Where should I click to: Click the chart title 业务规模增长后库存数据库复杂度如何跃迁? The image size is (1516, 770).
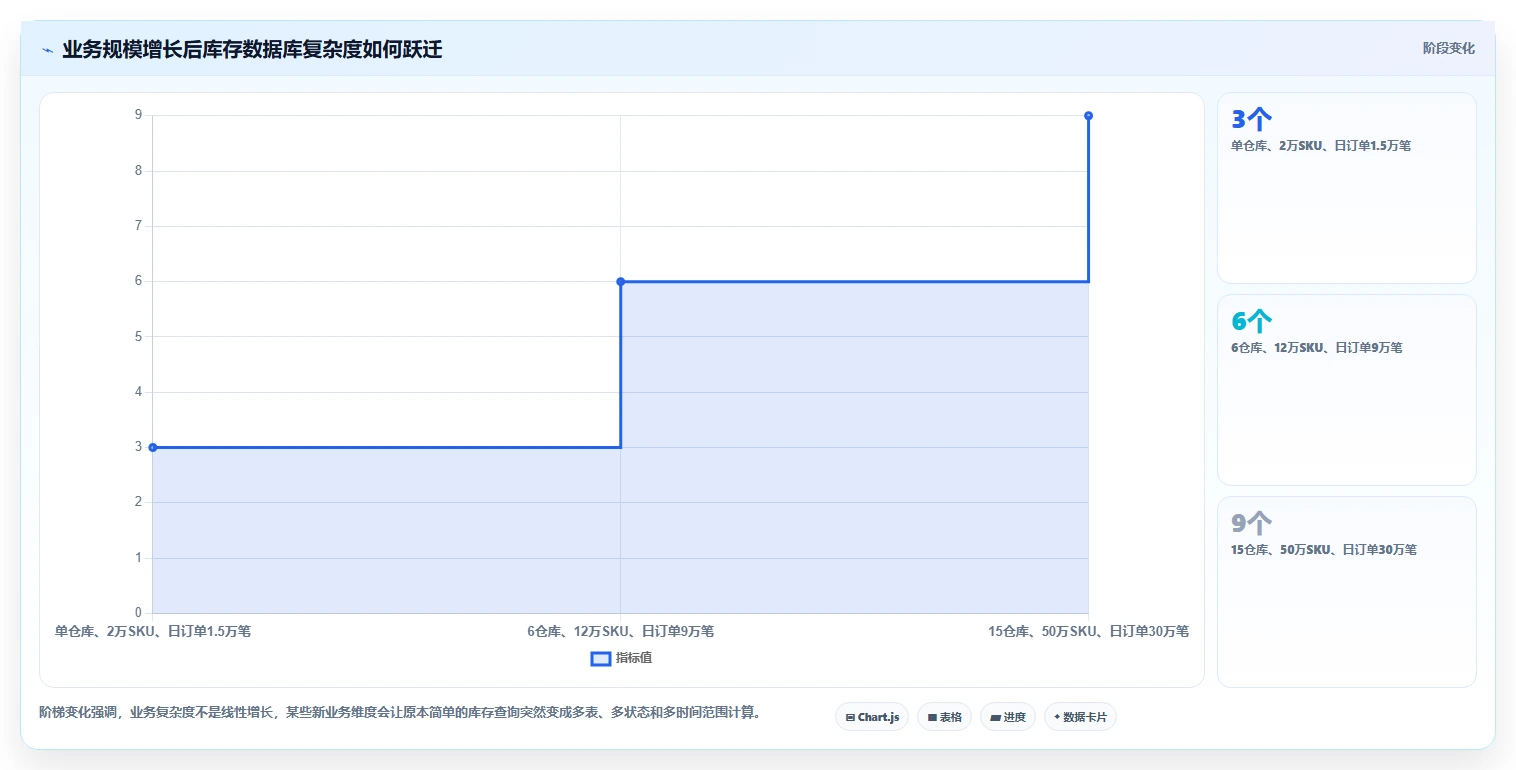pyautogui.click(x=252, y=50)
